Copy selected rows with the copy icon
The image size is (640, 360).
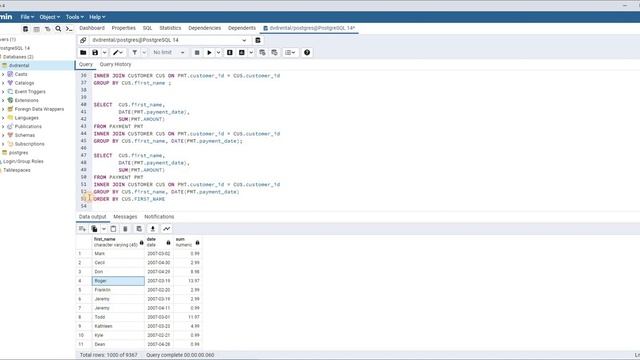94,229
